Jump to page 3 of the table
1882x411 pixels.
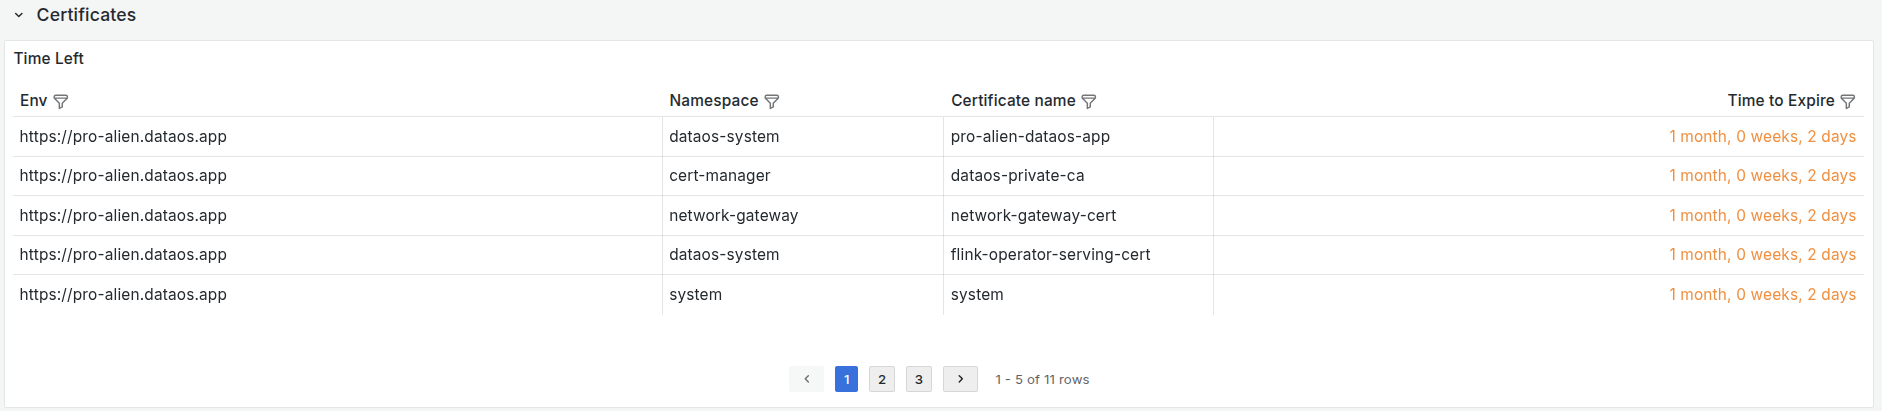[x=919, y=379]
